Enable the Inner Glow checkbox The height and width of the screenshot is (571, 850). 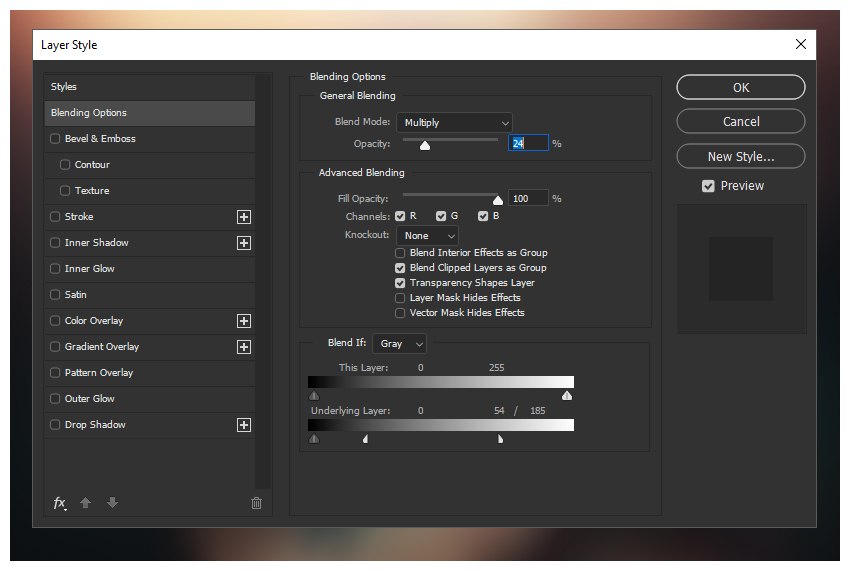pyautogui.click(x=55, y=268)
